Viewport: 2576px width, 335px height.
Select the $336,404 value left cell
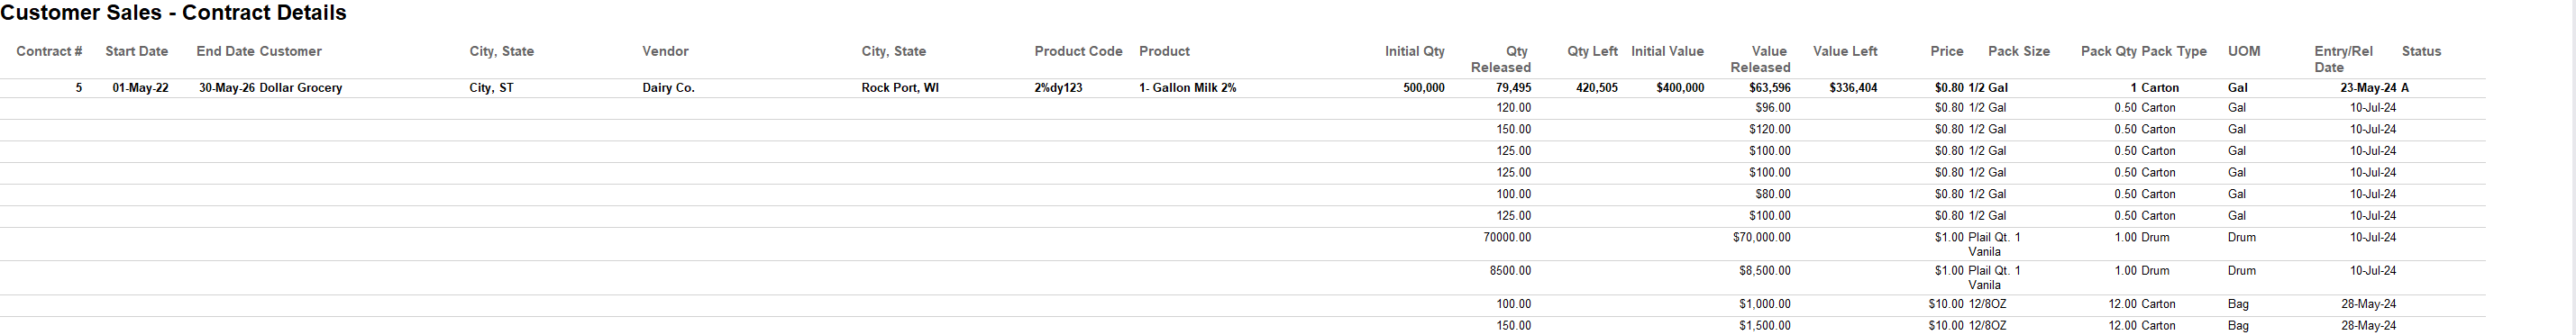1853,88
